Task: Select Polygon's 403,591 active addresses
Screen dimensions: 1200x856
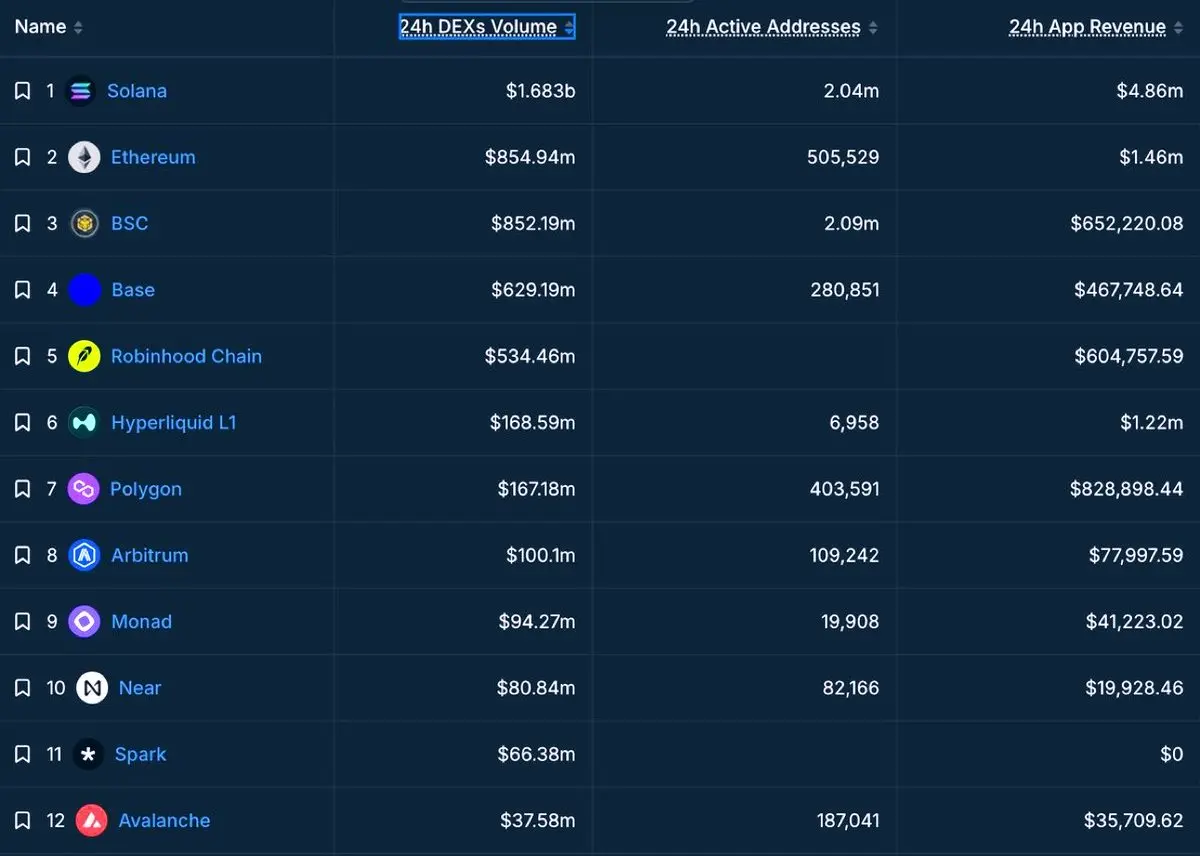Action: coord(843,489)
